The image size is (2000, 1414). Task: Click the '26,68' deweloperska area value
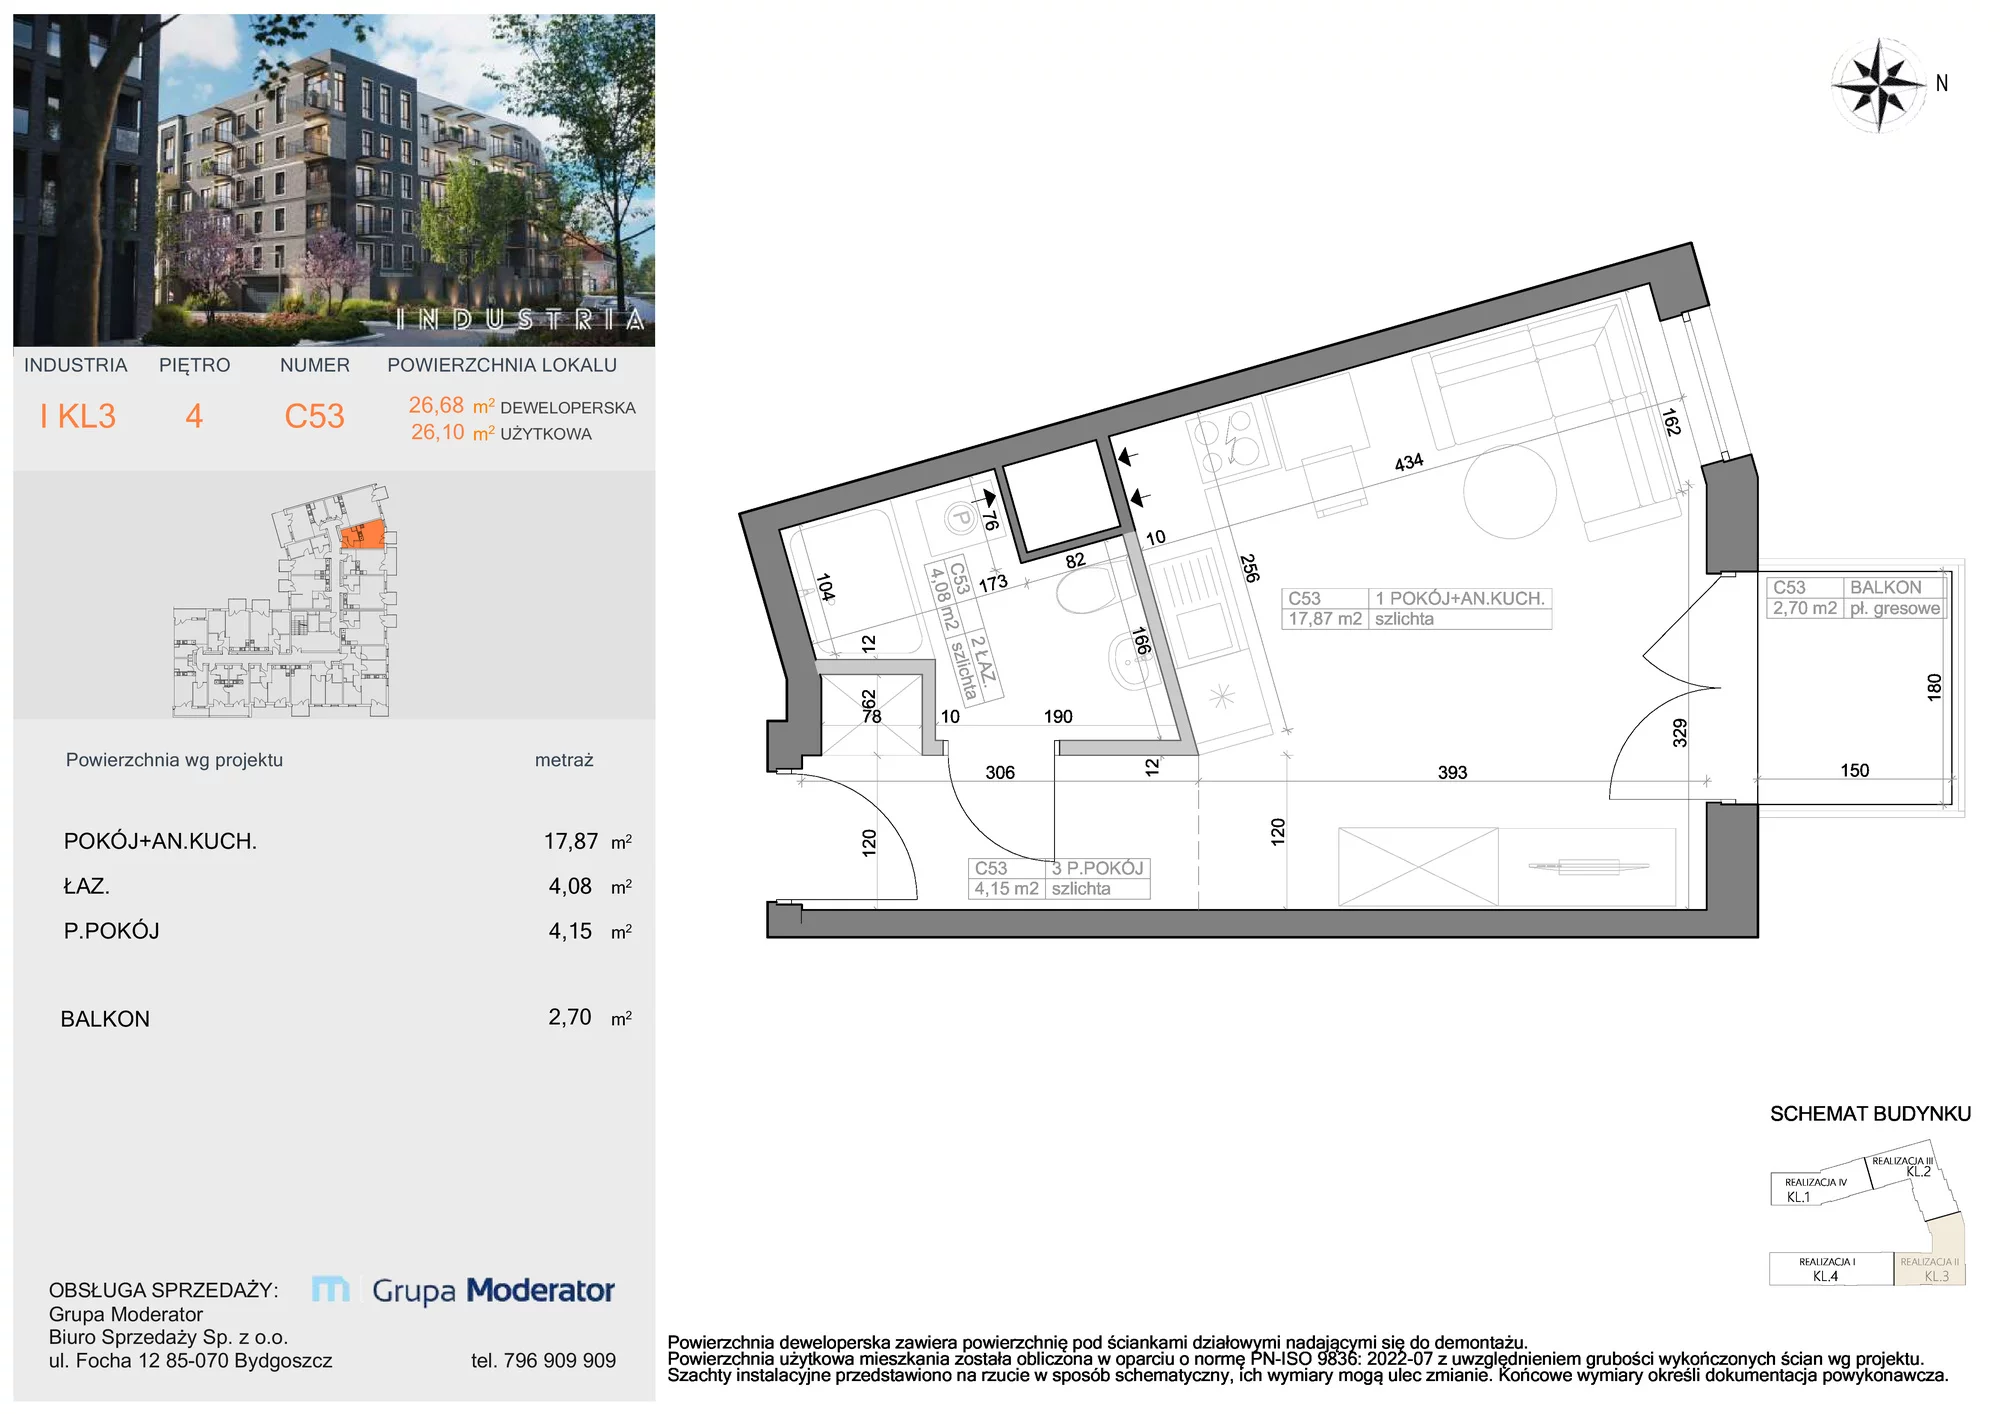point(436,405)
